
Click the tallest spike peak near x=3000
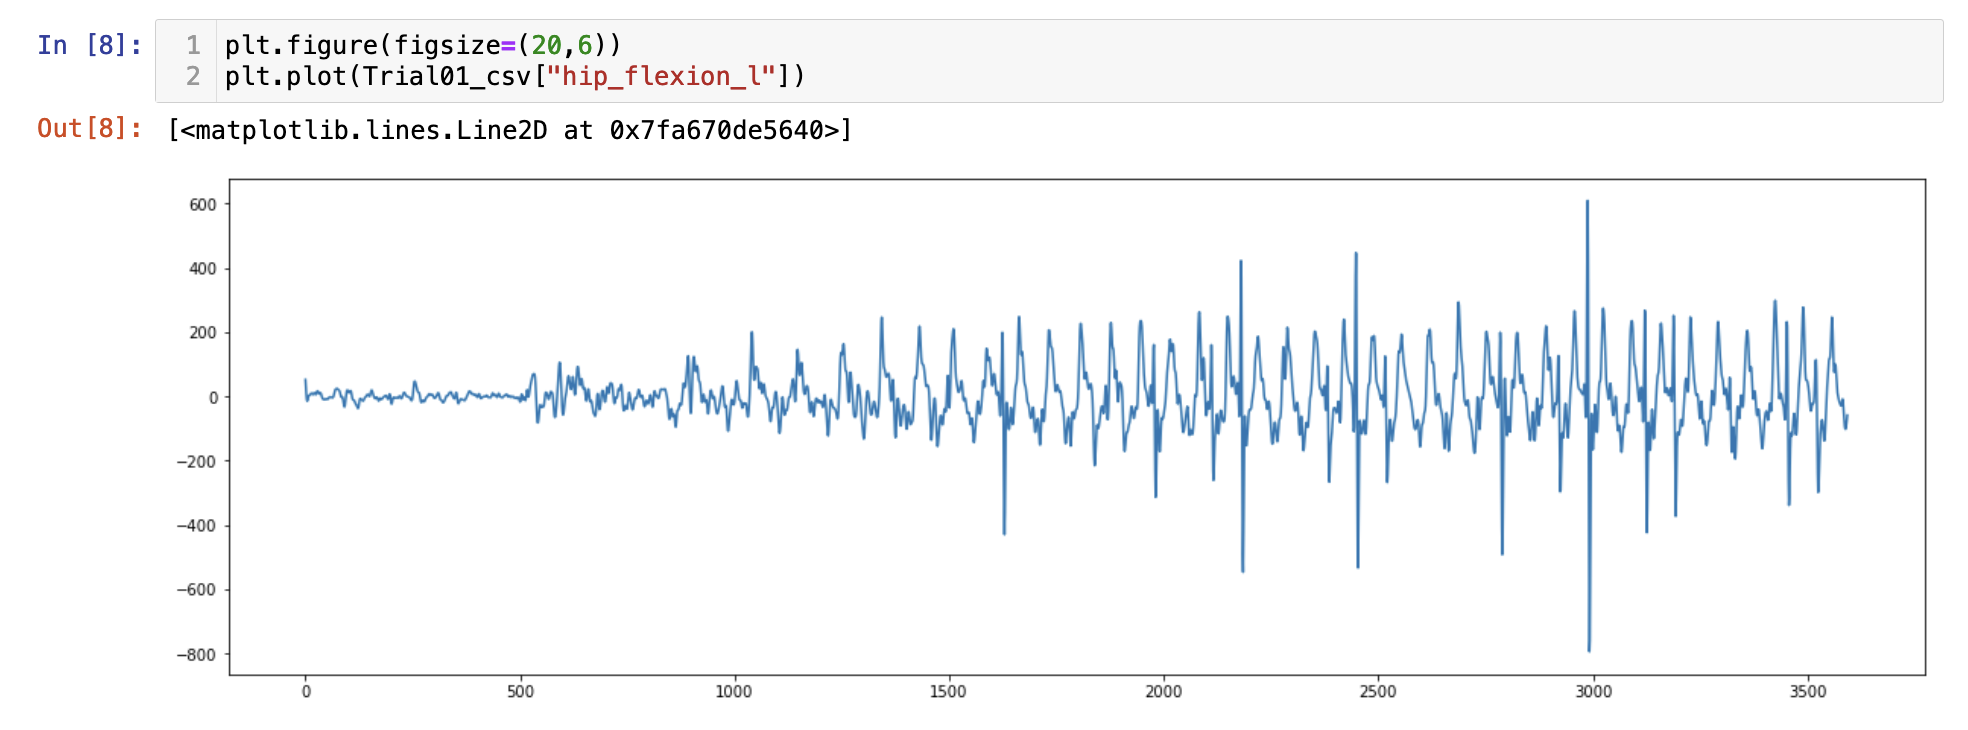point(1587,203)
